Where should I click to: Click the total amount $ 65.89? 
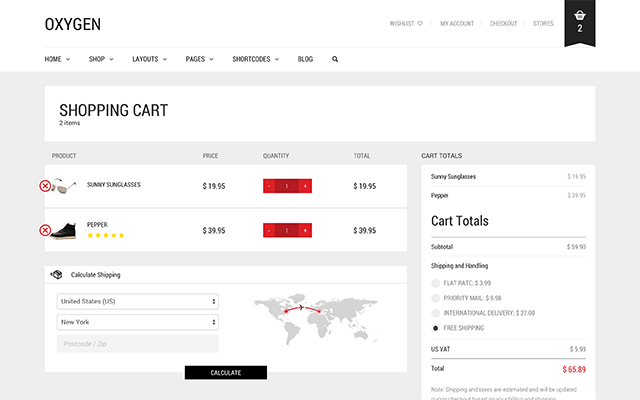tap(574, 369)
